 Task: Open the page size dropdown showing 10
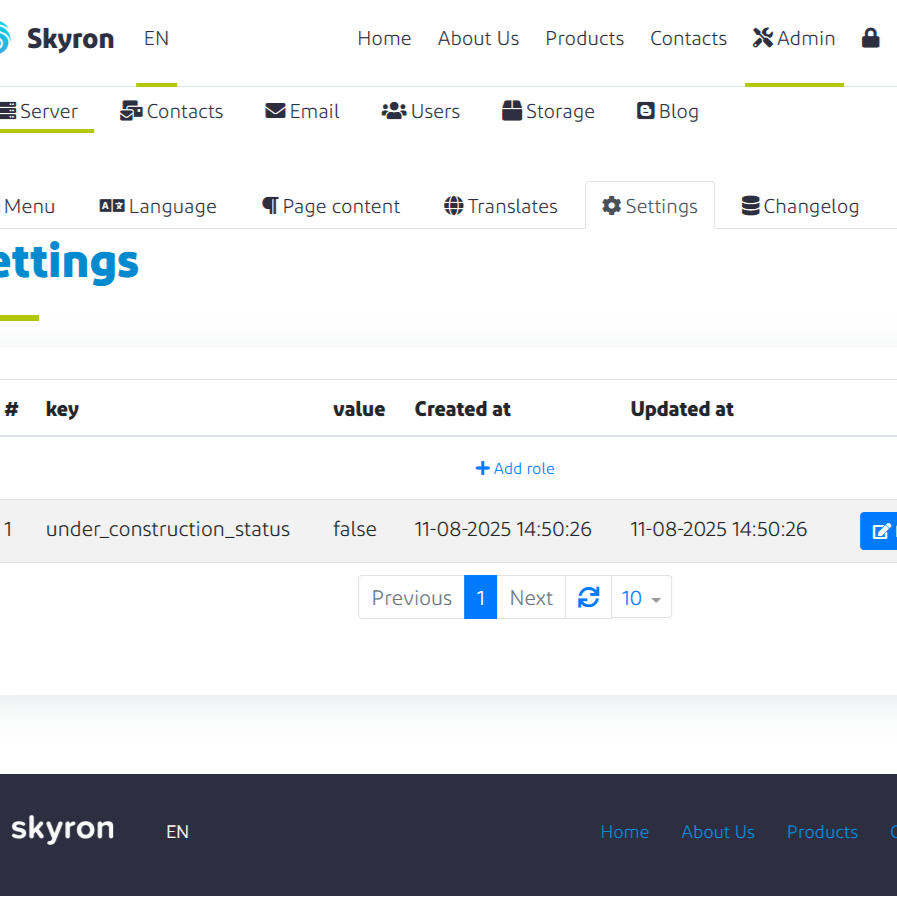[x=640, y=597]
